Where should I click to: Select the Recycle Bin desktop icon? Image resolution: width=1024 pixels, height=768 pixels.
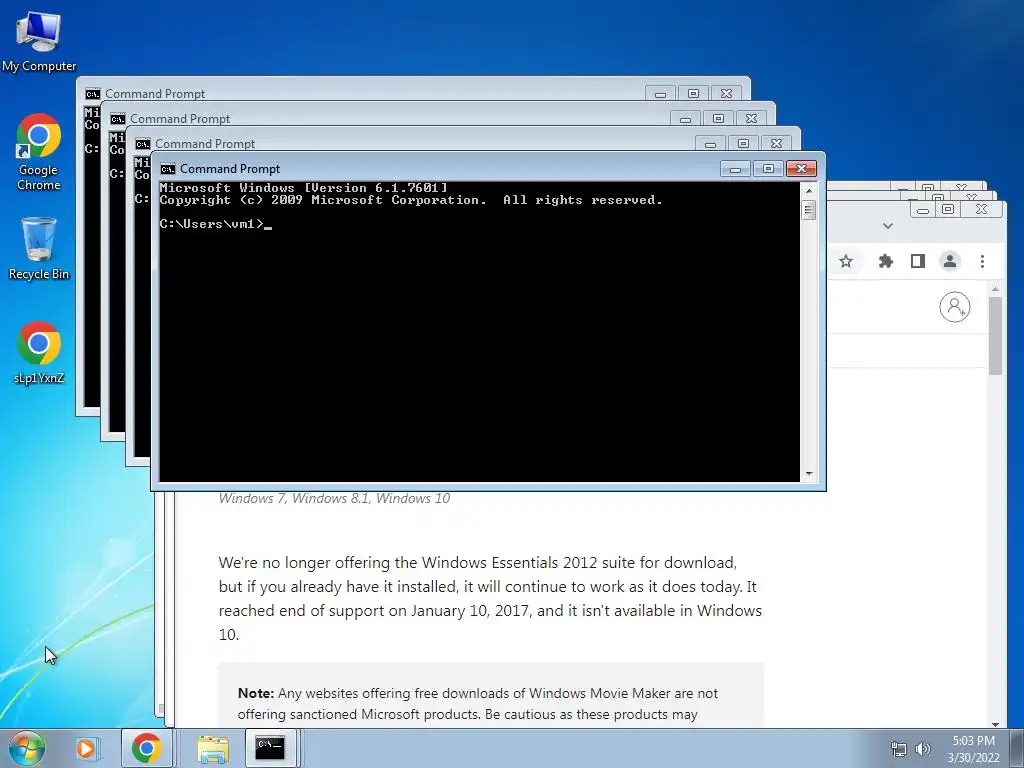[39, 249]
